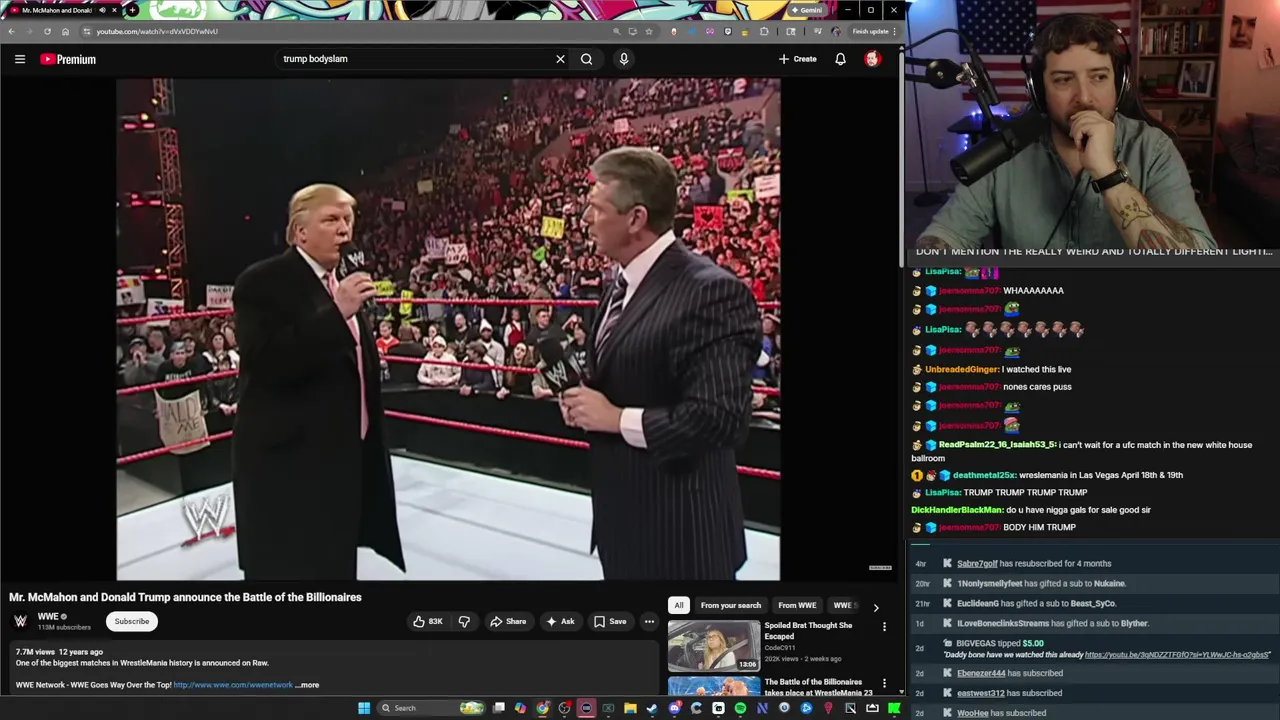Expand the video description with ...more

point(308,685)
